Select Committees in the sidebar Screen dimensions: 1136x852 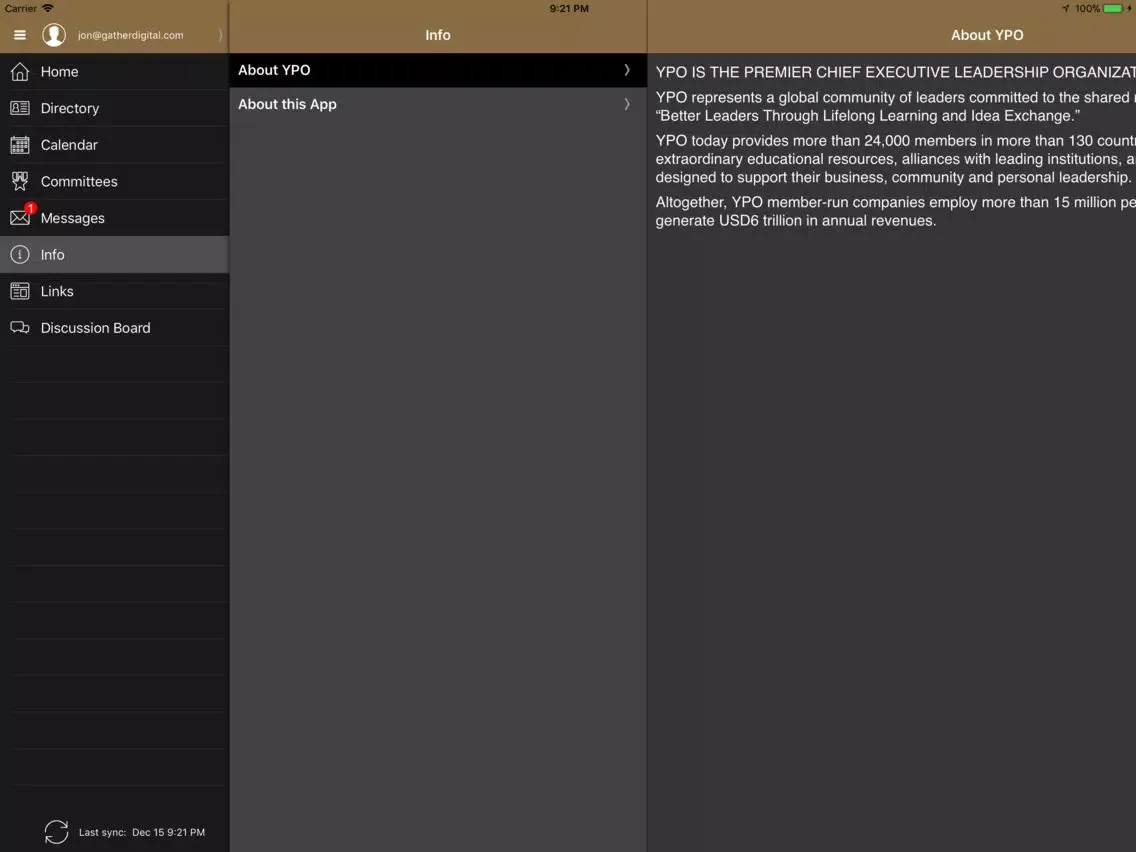pyautogui.click(x=114, y=181)
